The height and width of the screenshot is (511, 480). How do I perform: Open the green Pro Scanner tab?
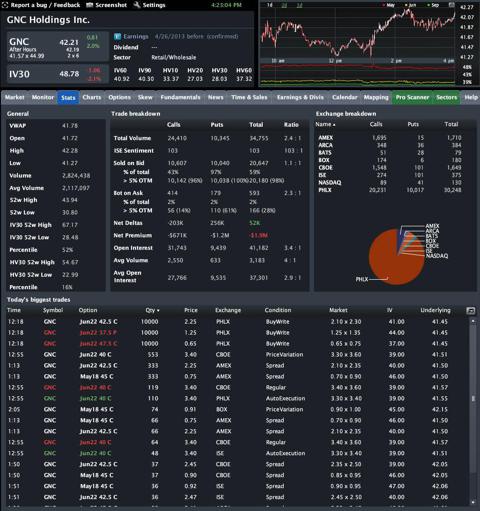click(412, 97)
